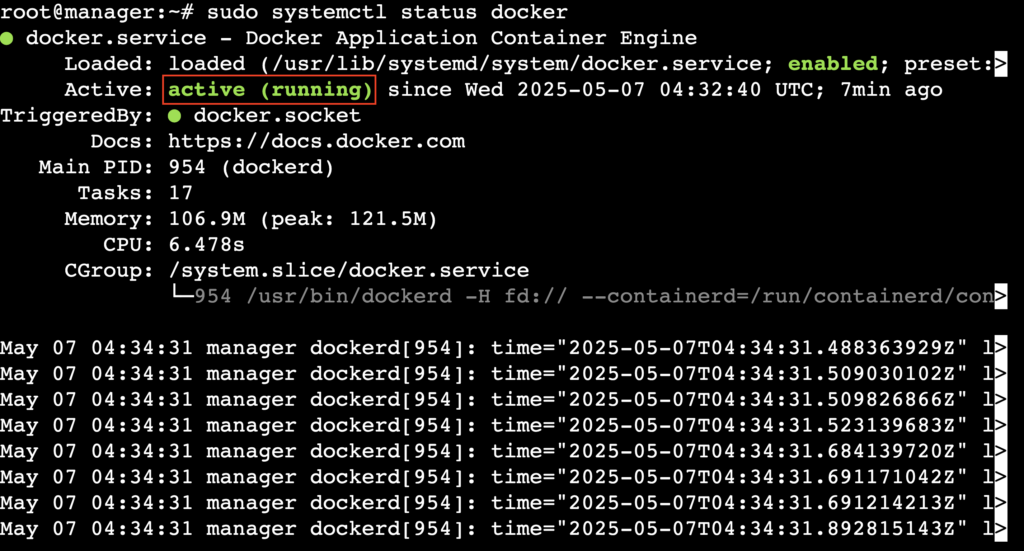Click the truncation arrow after --containerd=/run/containerd/con
Screen dimensions: 1024x551
tap(1000, 296)
